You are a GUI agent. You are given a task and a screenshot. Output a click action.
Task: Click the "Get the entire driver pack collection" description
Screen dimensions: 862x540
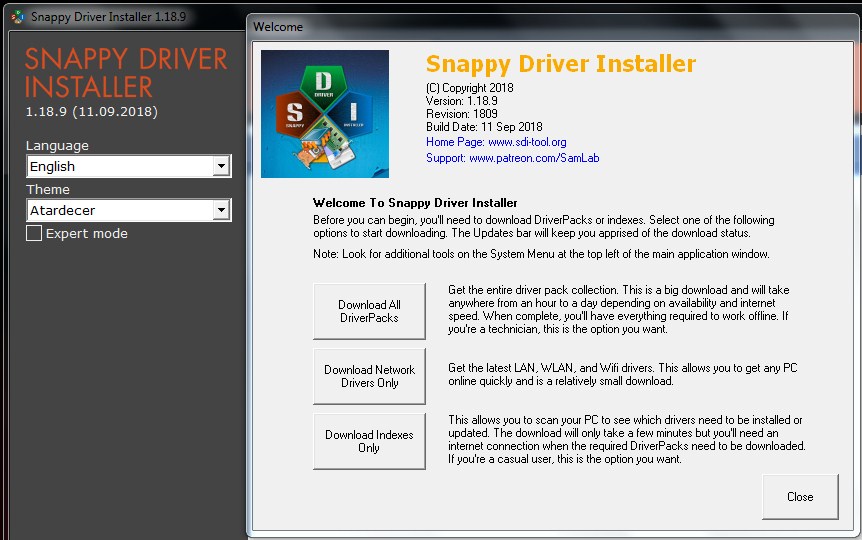click(618, 310)
